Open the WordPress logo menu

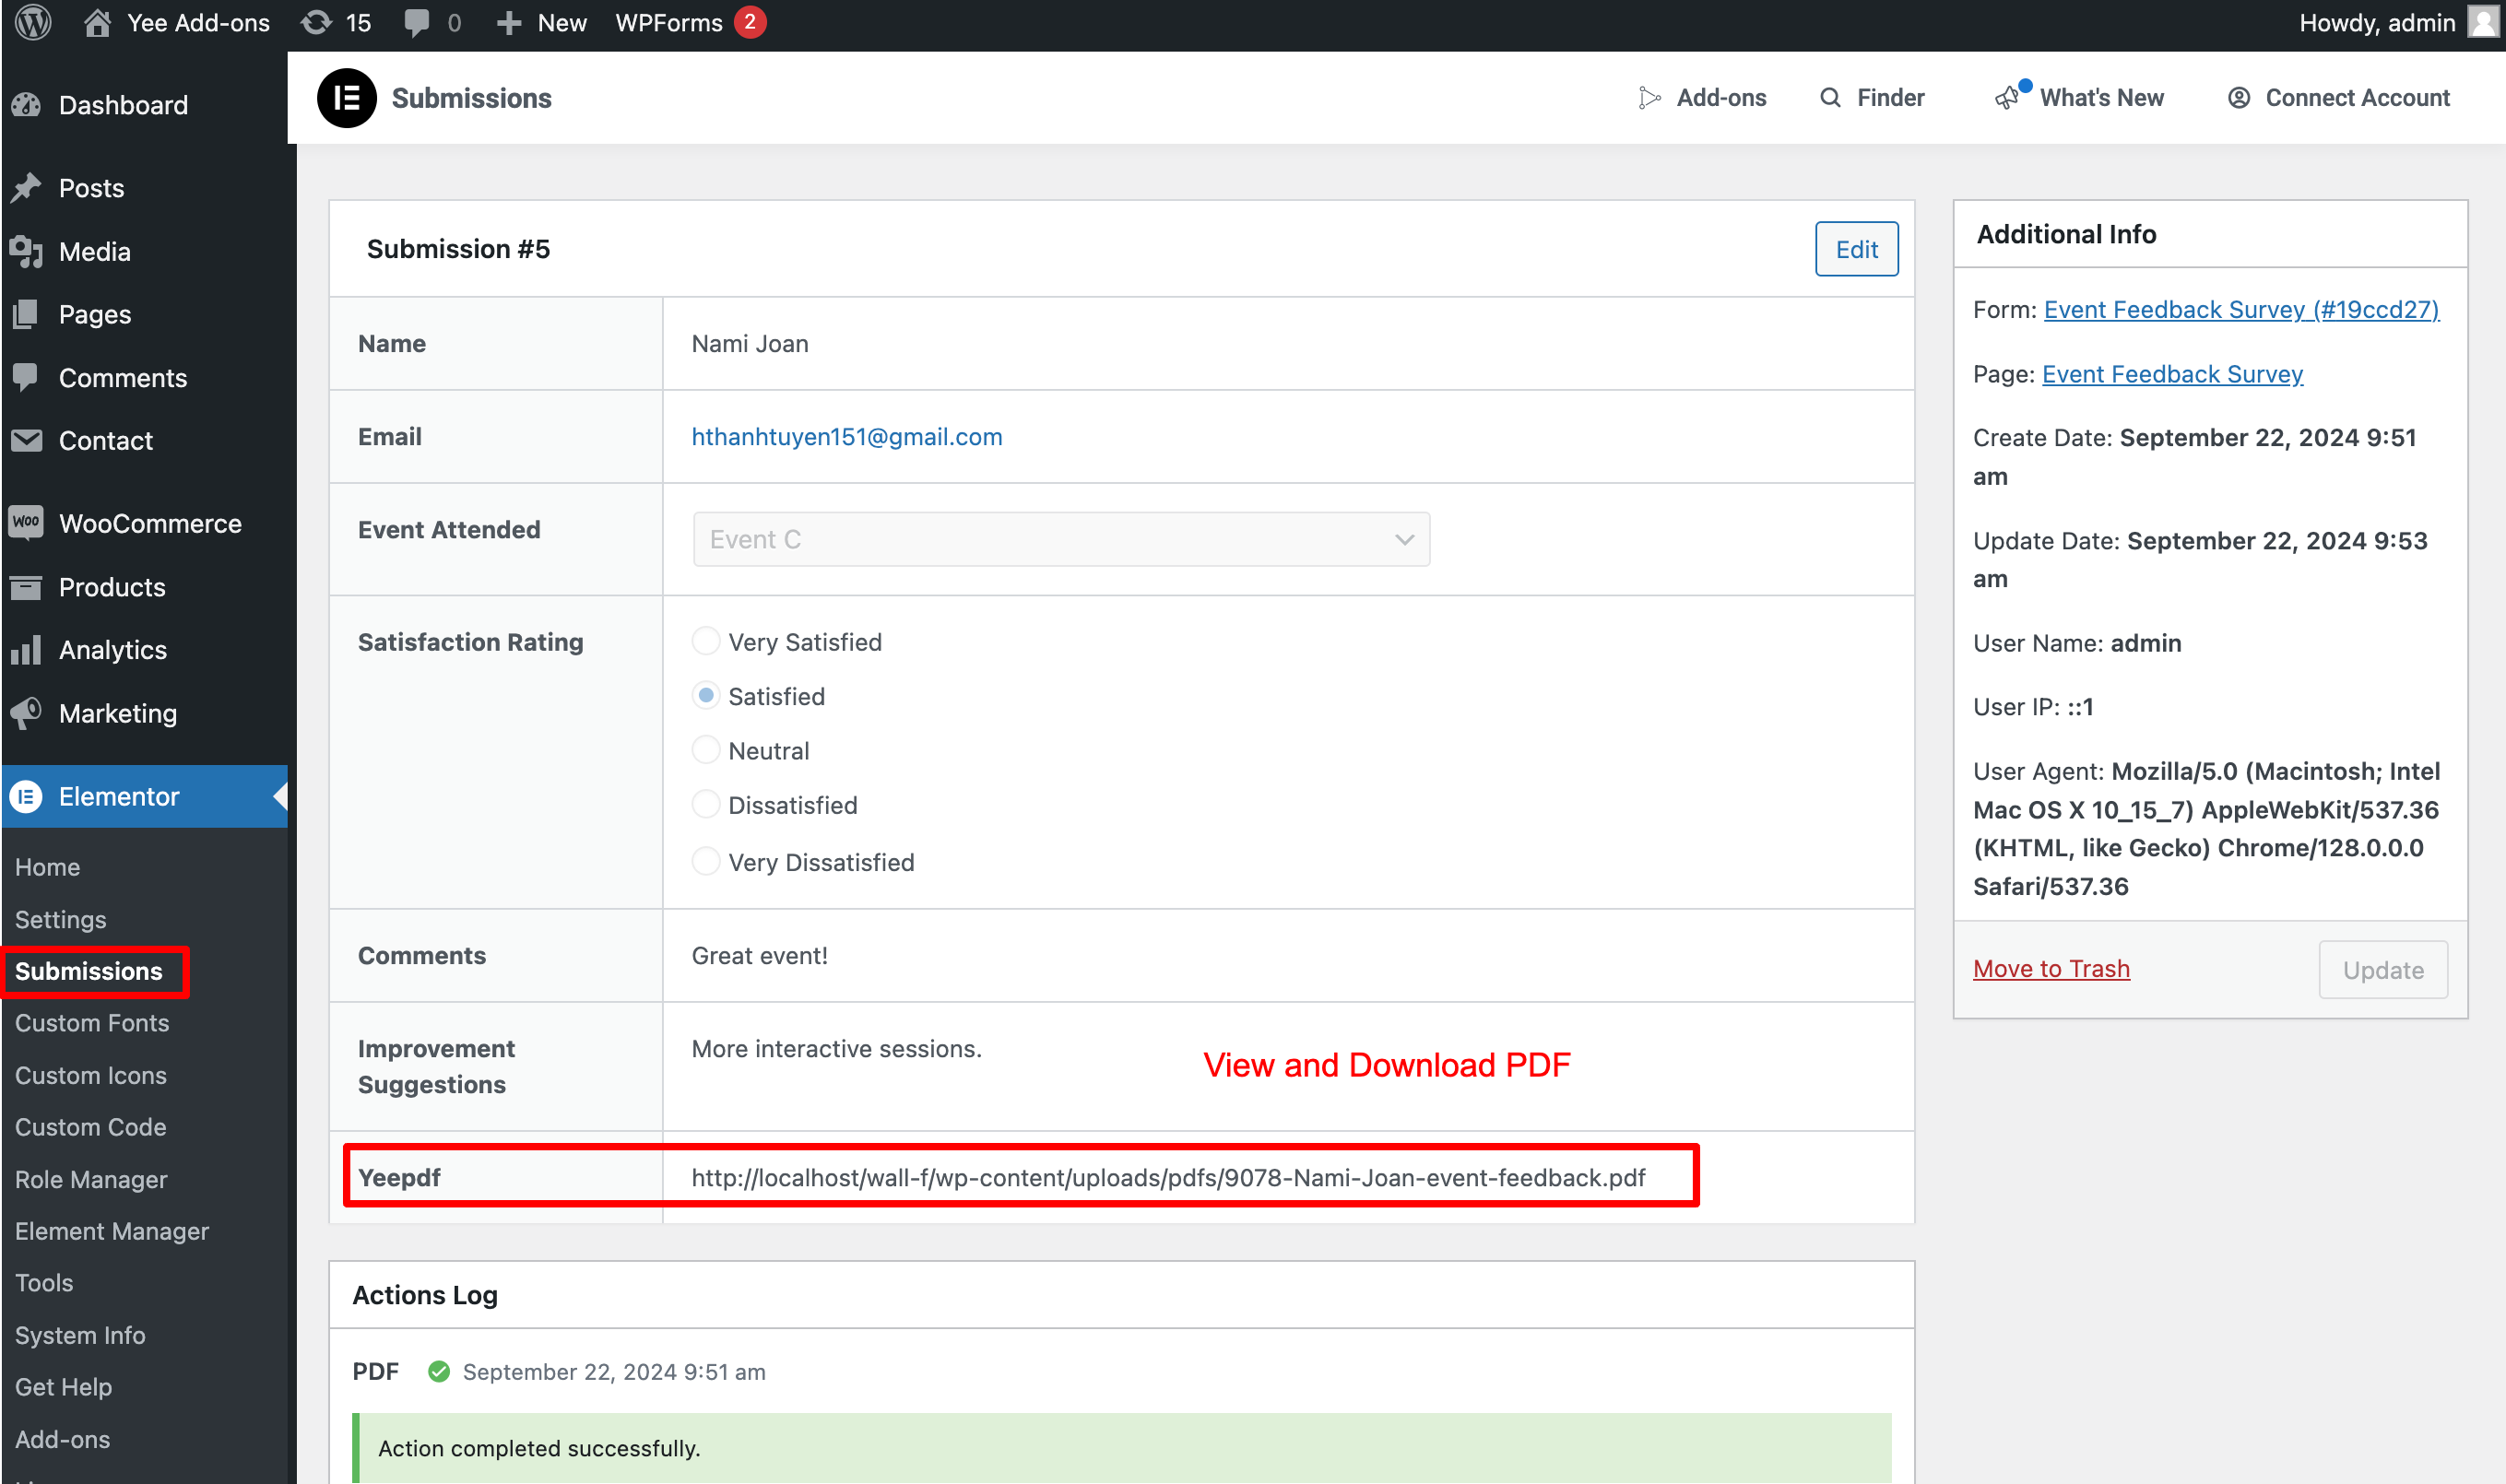(x=32, y=22)
